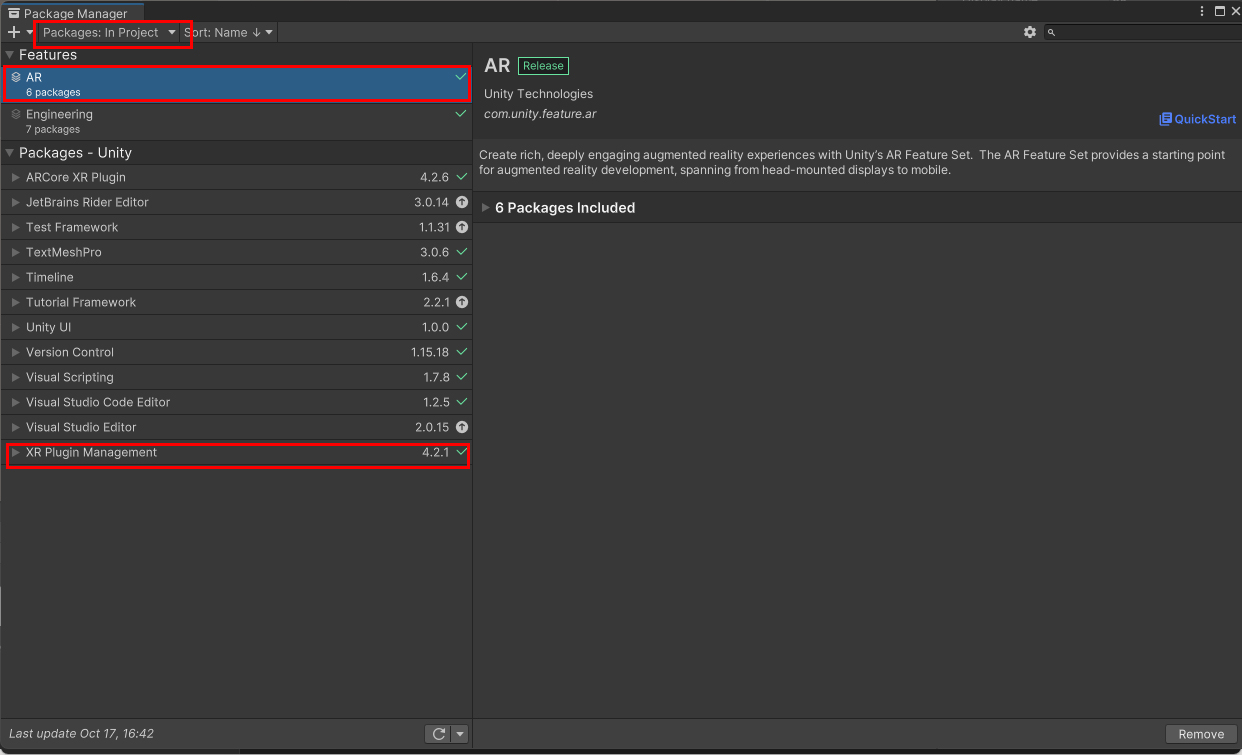Click the AR feature stack icon
Image resolution: width=1242 pixels, height=755 pixels.
tap(15, 77)
